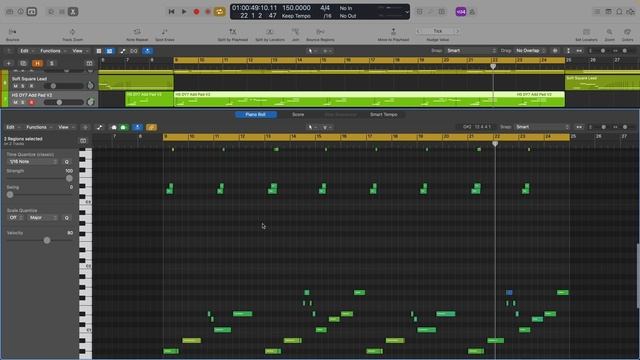Solo the Soft Square Lead track
The height and width of the screenshot is (360, 640).
[23, 86]
